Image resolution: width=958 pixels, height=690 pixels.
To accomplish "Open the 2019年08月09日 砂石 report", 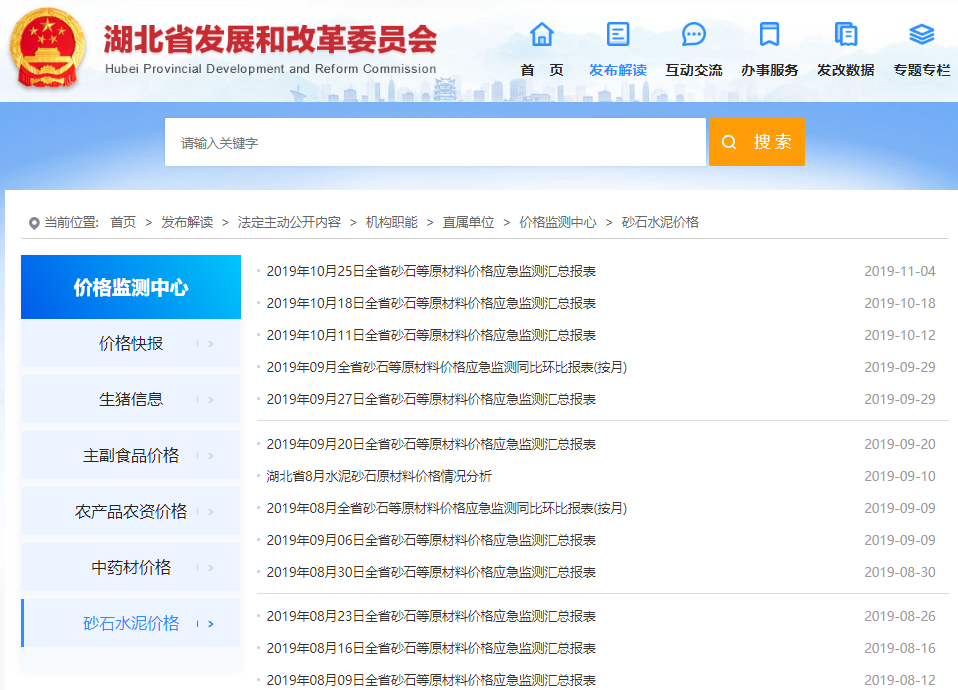I will (x=431, y=680).
